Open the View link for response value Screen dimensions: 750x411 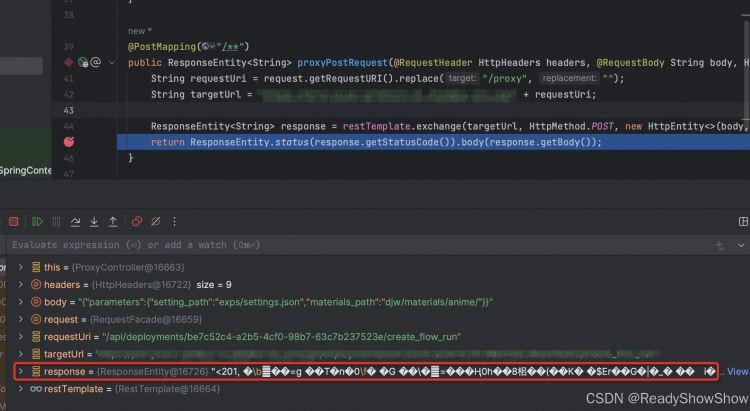(737, 371)
